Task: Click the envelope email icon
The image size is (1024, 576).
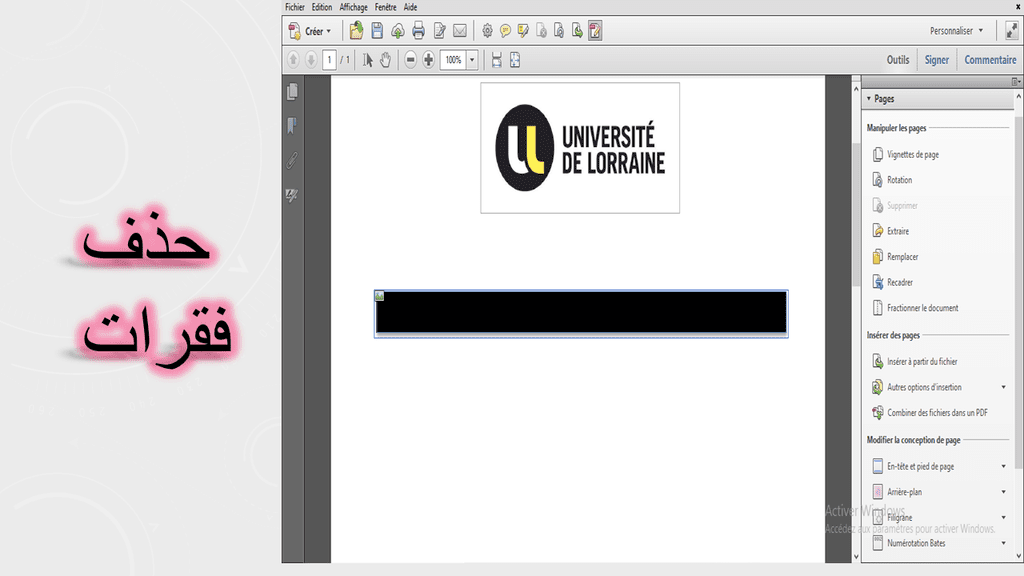Action: [460, 31]
